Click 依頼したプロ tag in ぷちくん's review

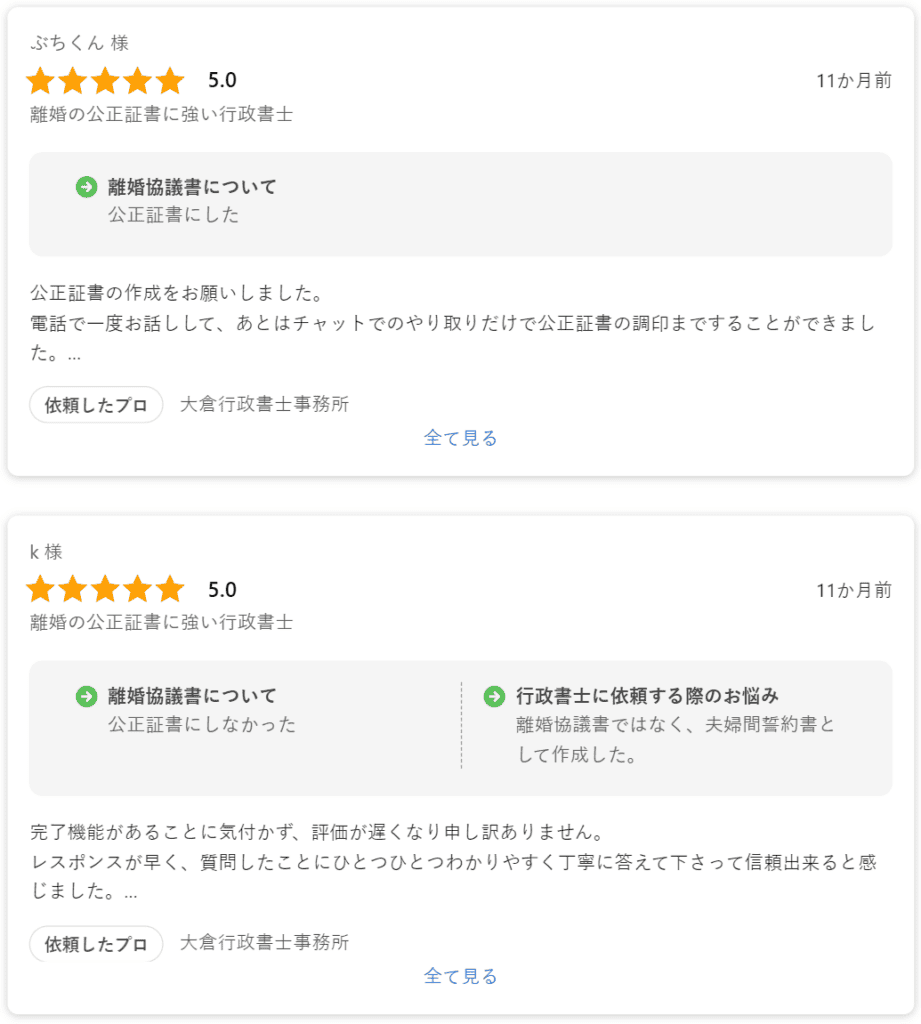pyautogui.click(x=96, y=405)
